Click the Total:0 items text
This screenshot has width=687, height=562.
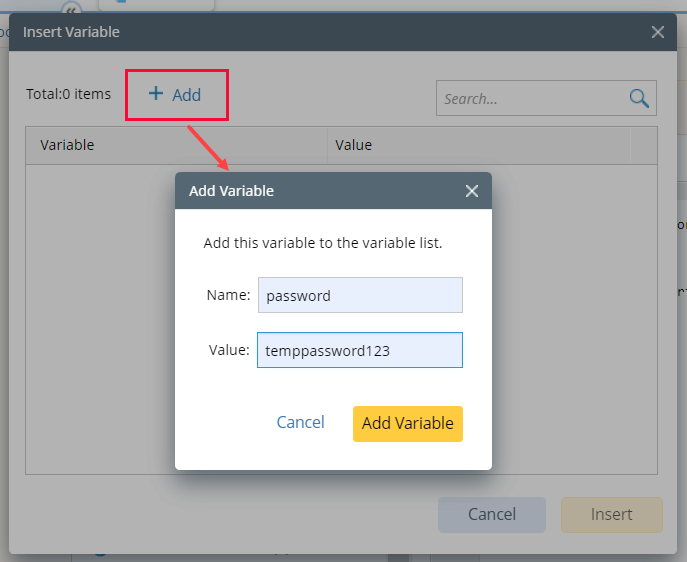(68, 95)
